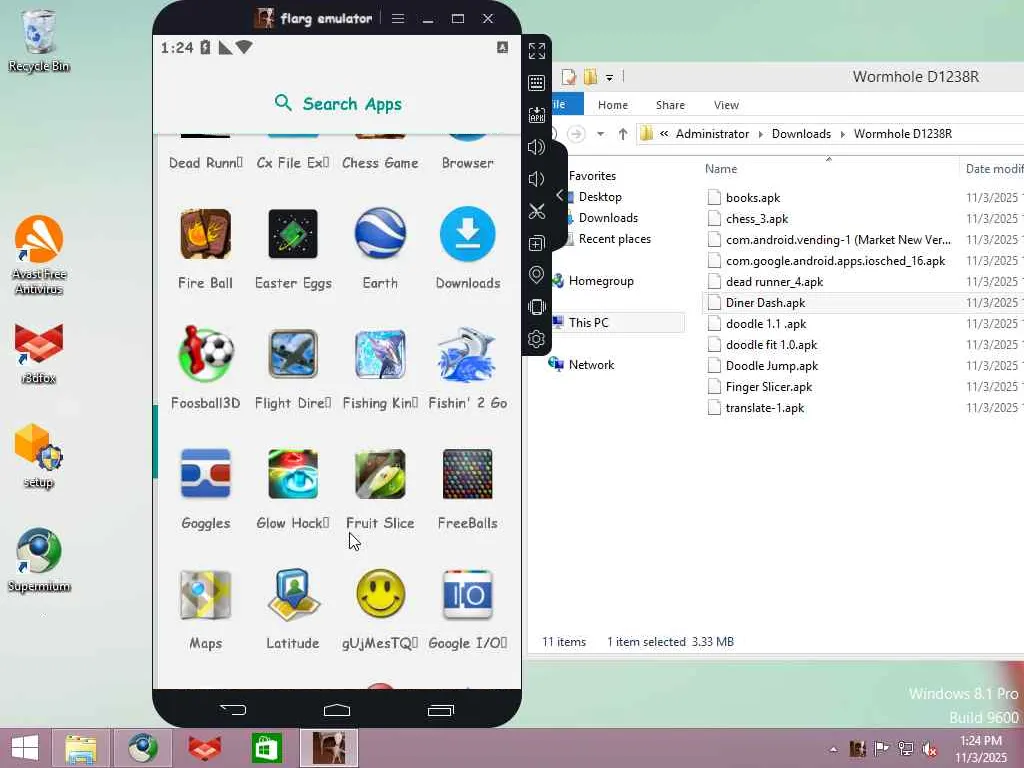Decrease emulator volume with speaker-down icon
This screenshot has height=768, width=1024.
pos(537,179)
